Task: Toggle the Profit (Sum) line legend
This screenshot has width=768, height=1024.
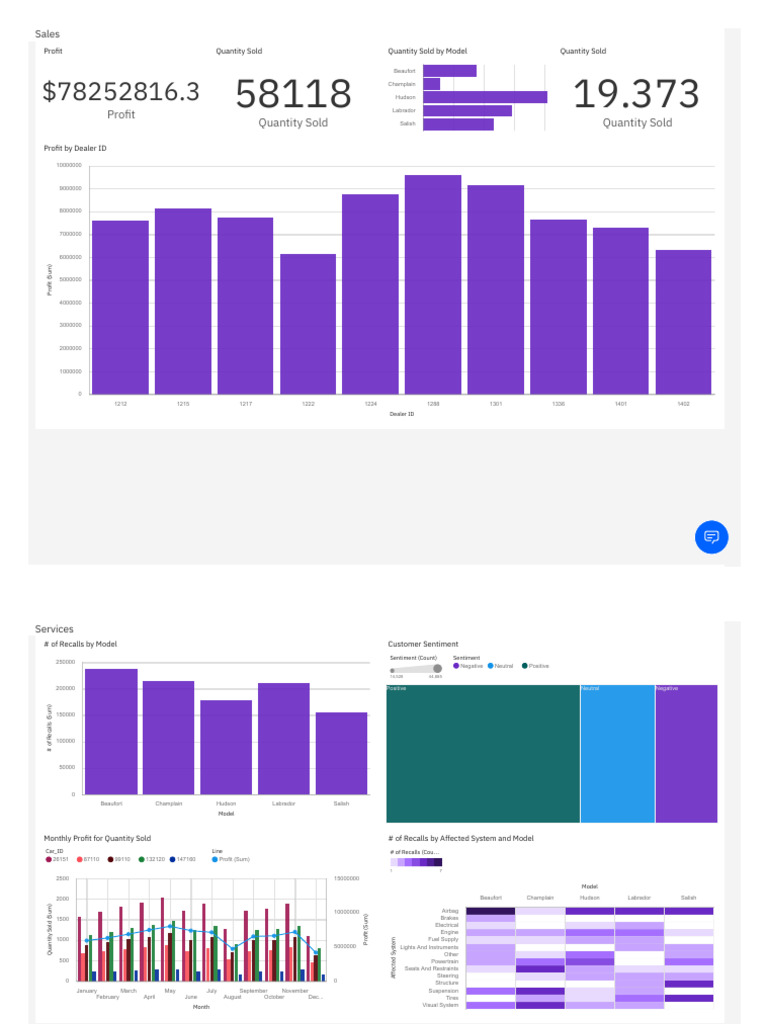Action: [231, 859]
